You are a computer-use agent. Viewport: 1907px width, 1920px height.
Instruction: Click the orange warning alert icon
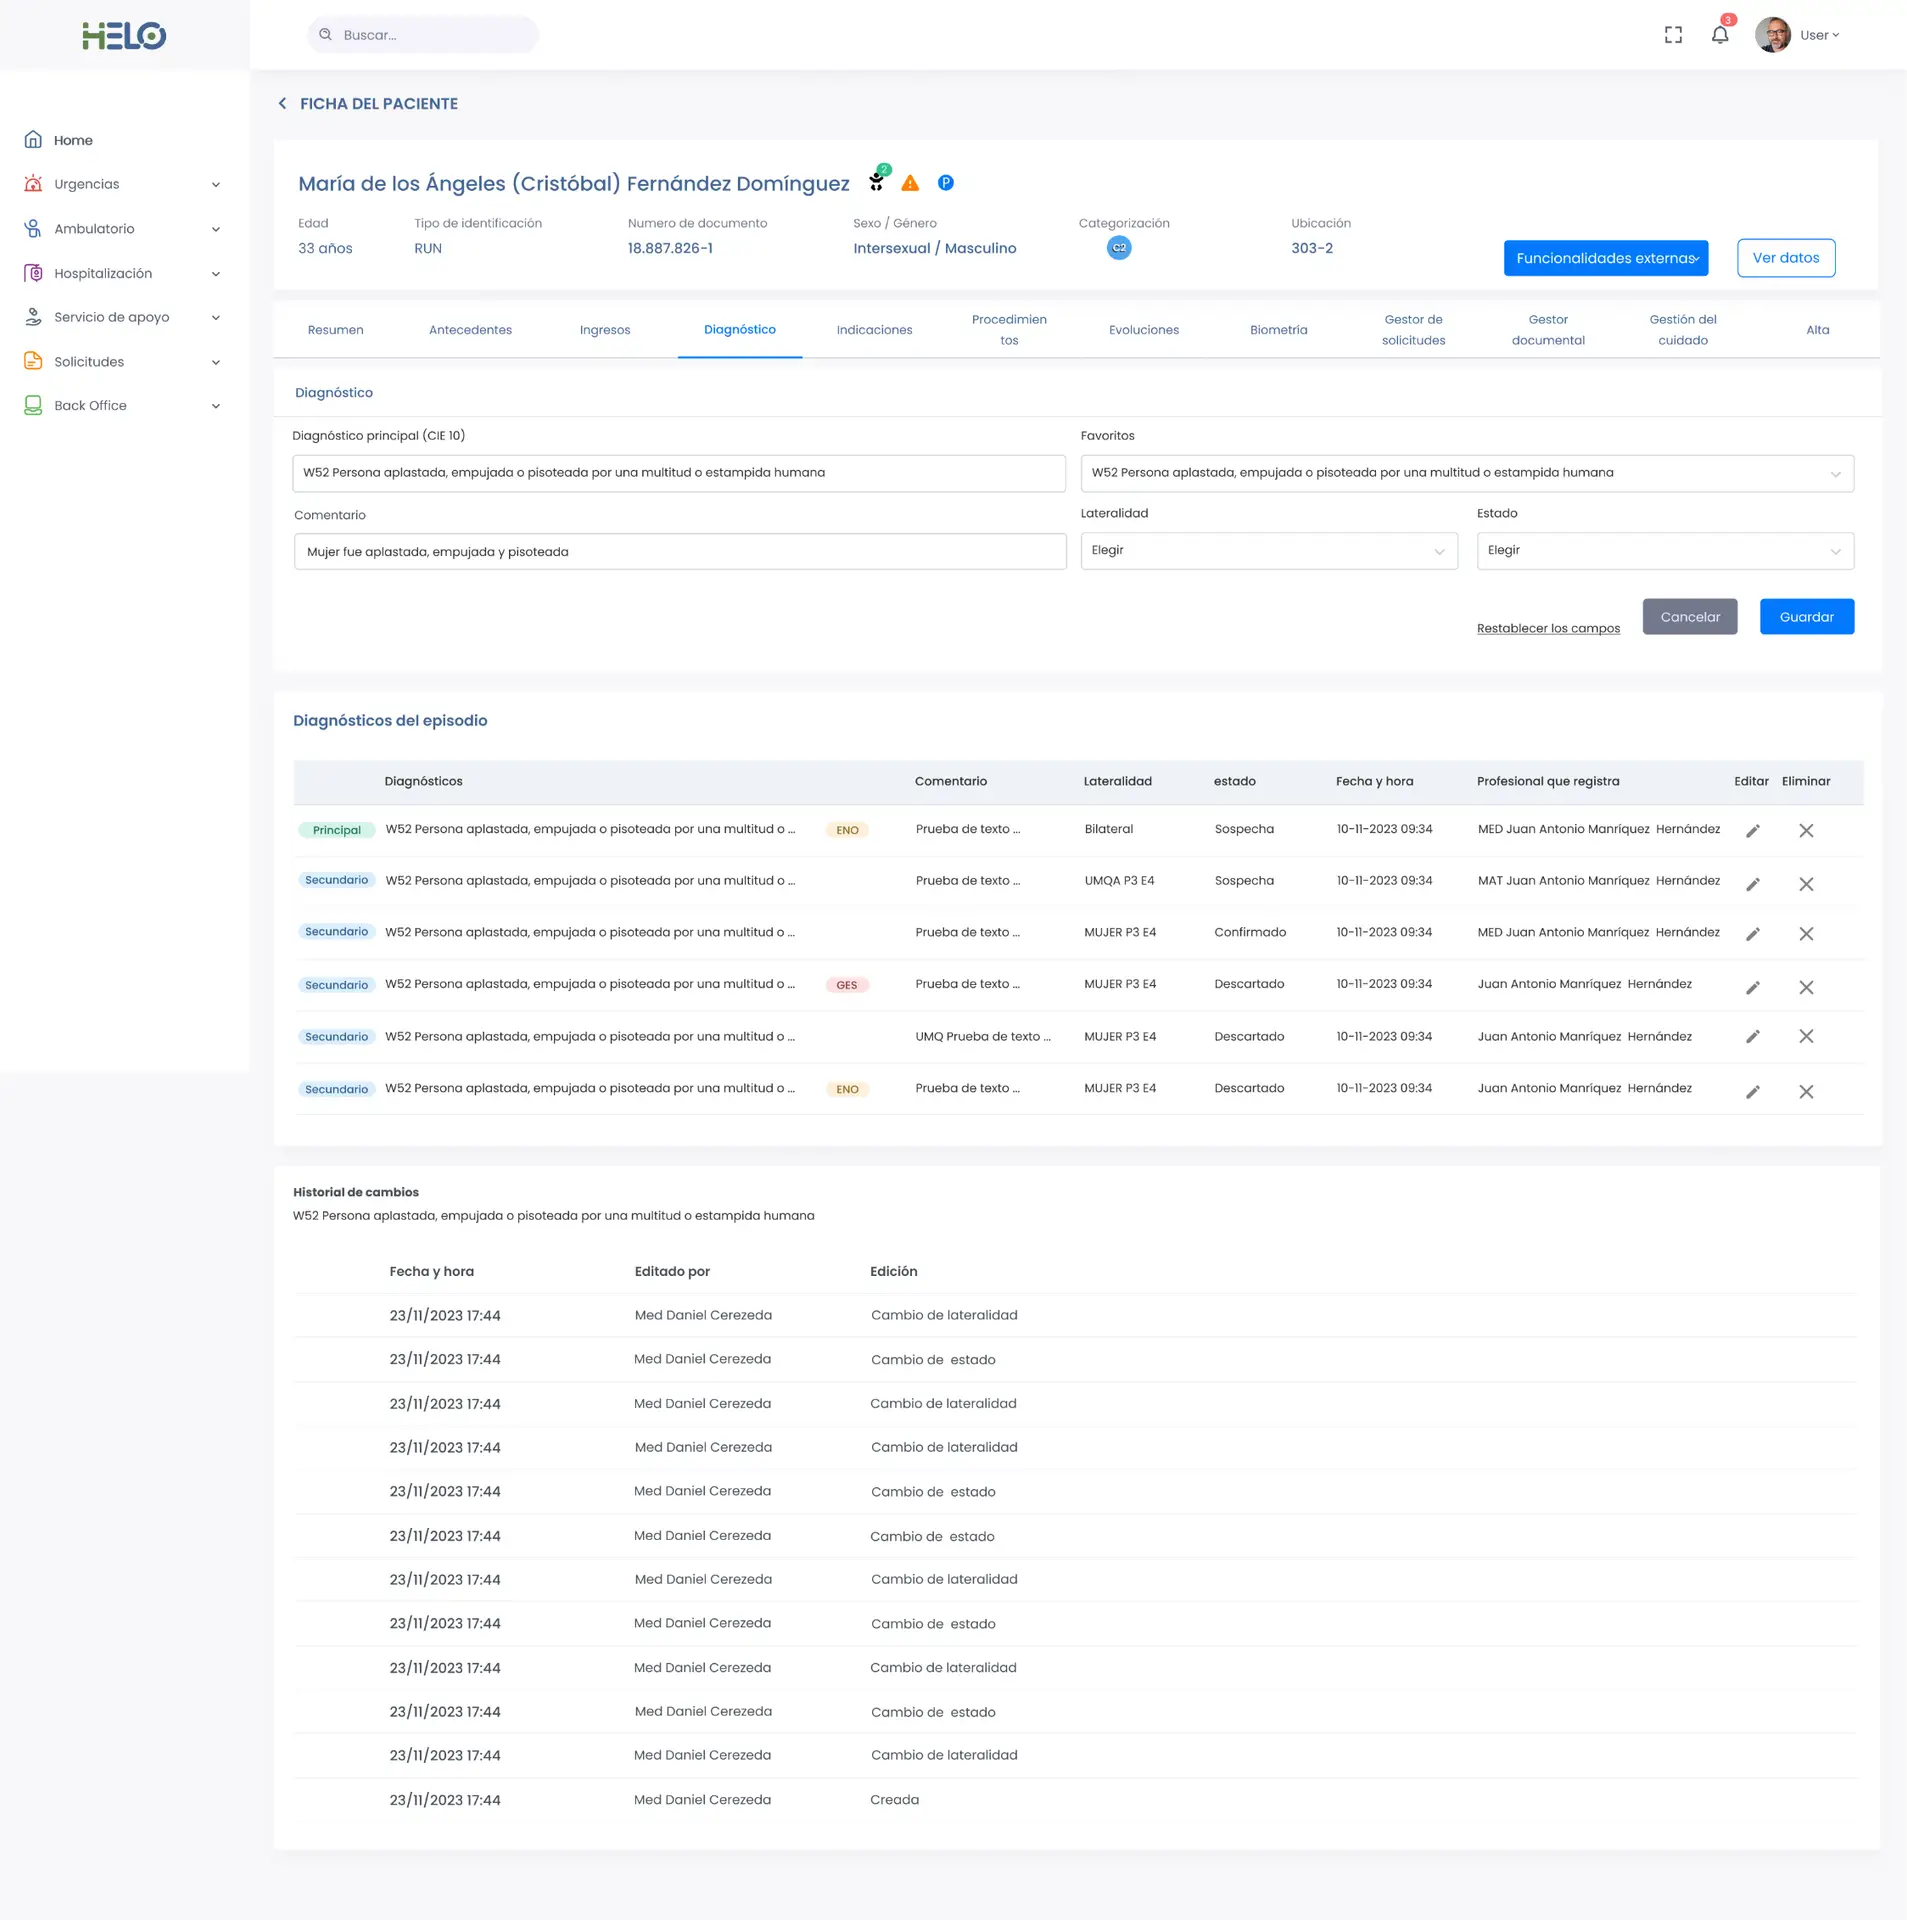pyautogui.click(x=909, y=183)
